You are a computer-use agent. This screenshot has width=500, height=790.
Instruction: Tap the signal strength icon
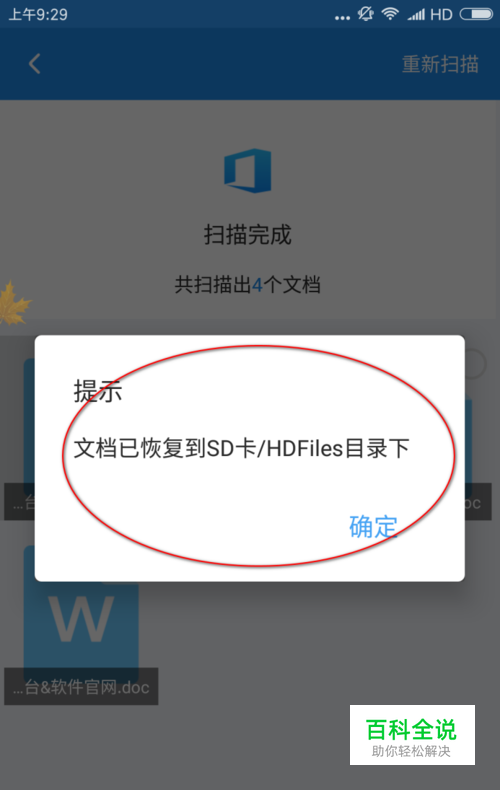[x=416, y=15]
